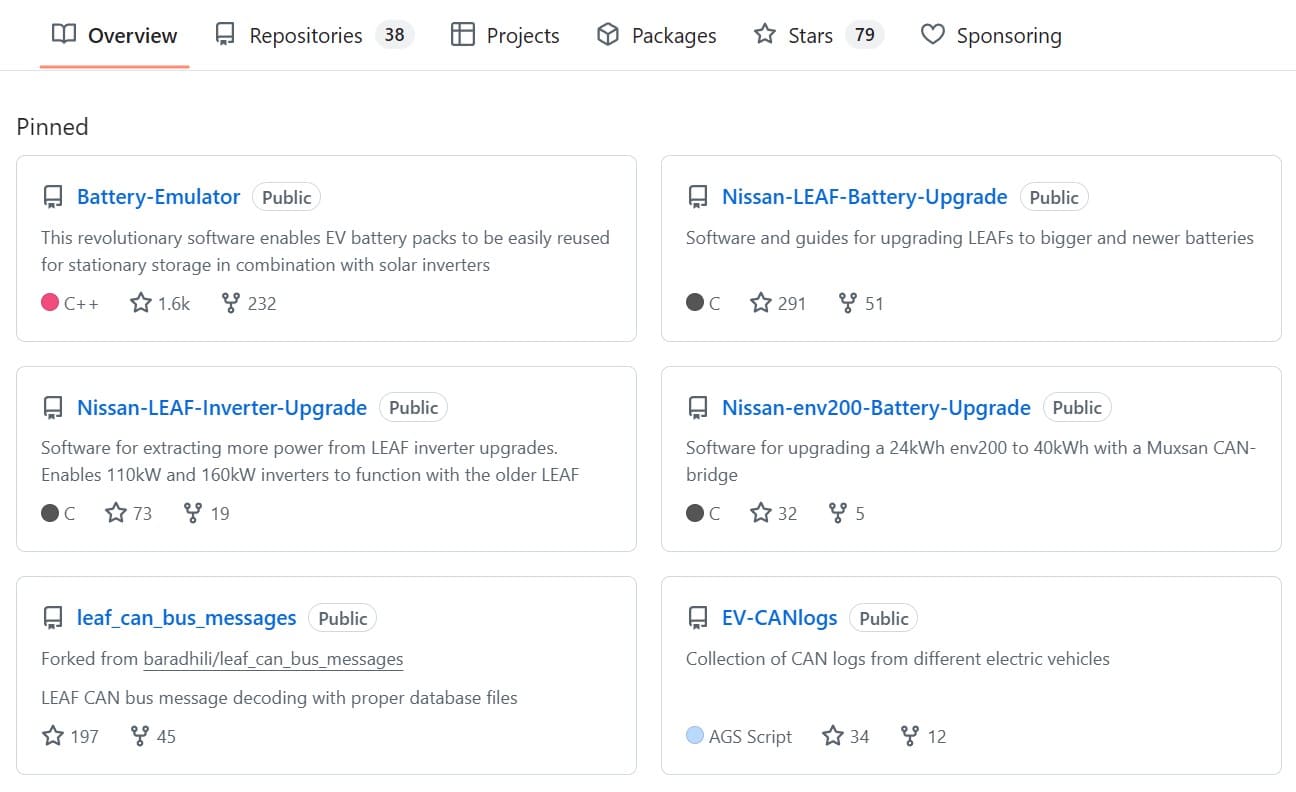
Task: Click the Public badge on leaf_can_bus_messages
Action: click(343, 618)
